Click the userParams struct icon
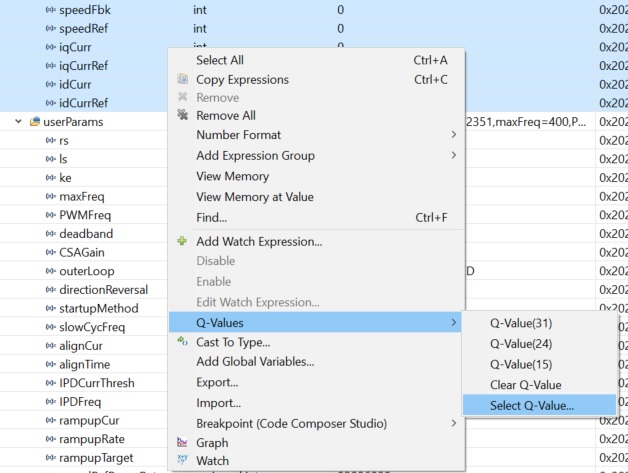628x473 pixels. (35, 122)
